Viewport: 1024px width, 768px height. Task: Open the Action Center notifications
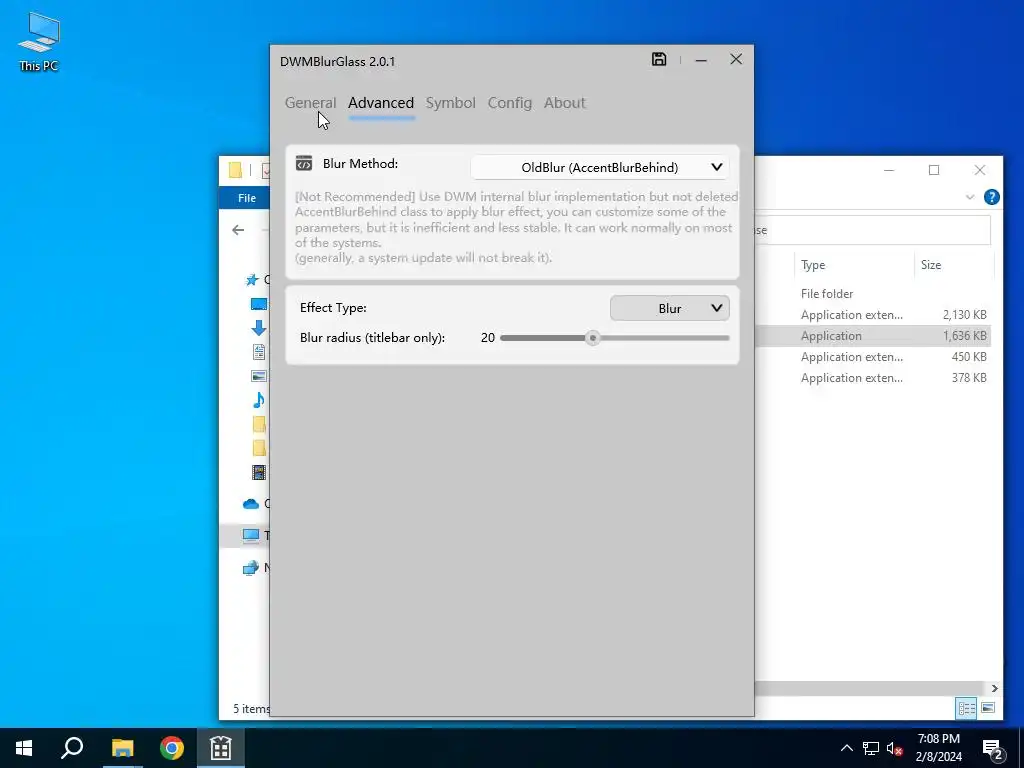click(x=993, y=748)
